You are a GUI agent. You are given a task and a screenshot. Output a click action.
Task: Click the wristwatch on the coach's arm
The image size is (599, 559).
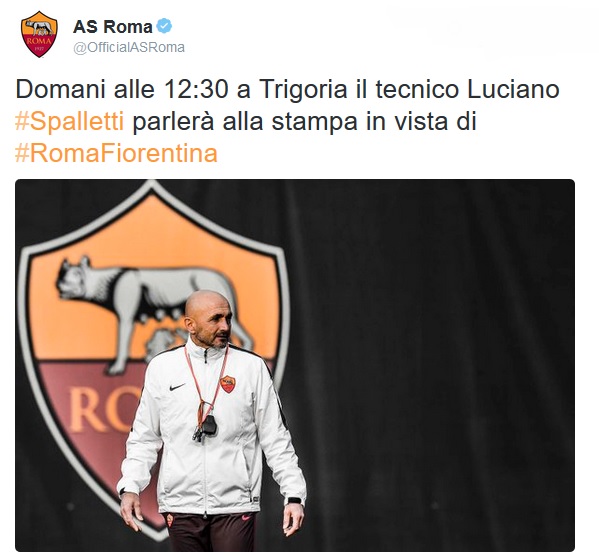point(295,501)
